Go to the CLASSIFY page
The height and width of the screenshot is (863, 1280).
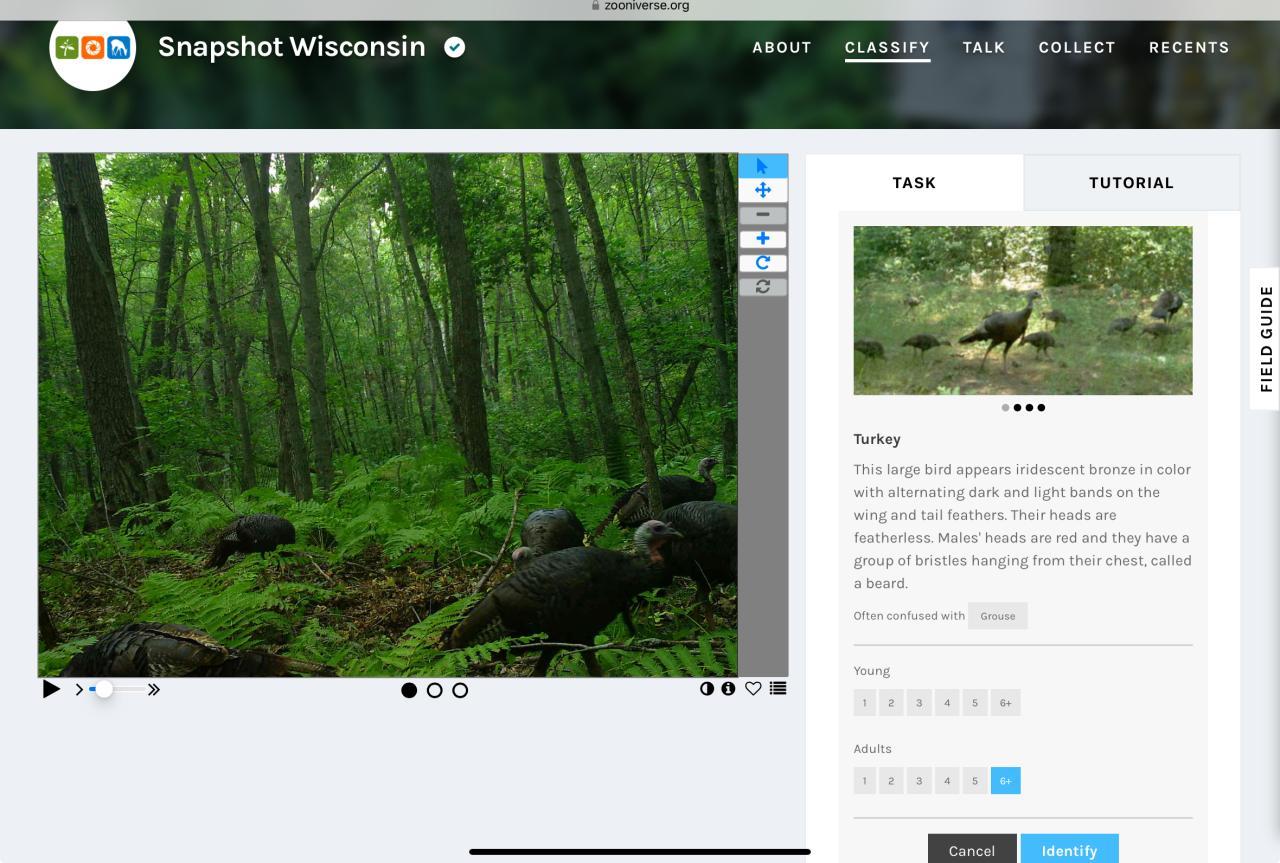pyautogui.click(x=887, y=47)
